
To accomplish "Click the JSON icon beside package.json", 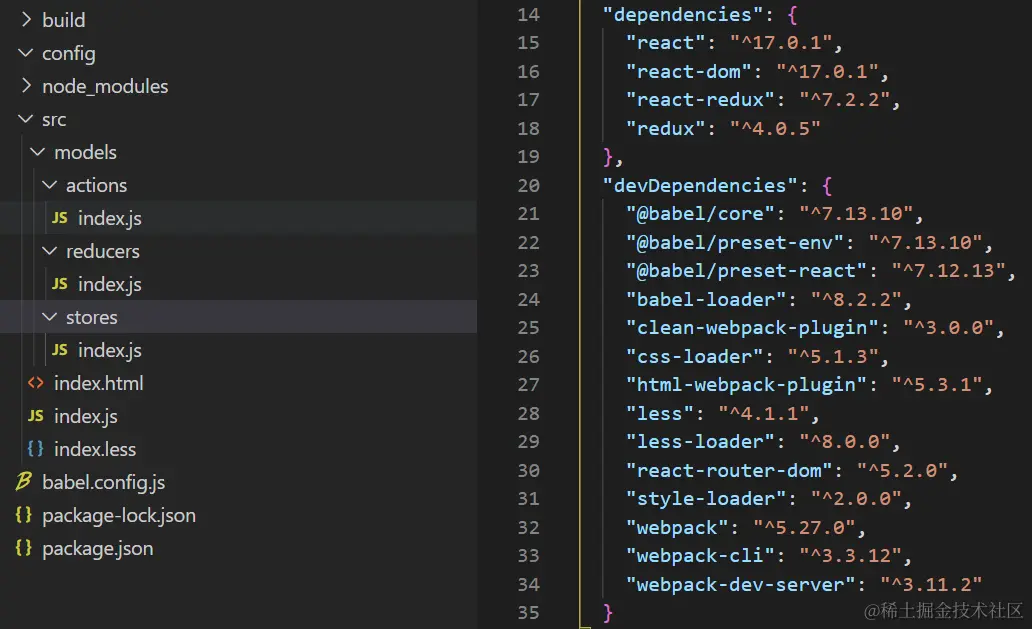I will click(24, 547).
